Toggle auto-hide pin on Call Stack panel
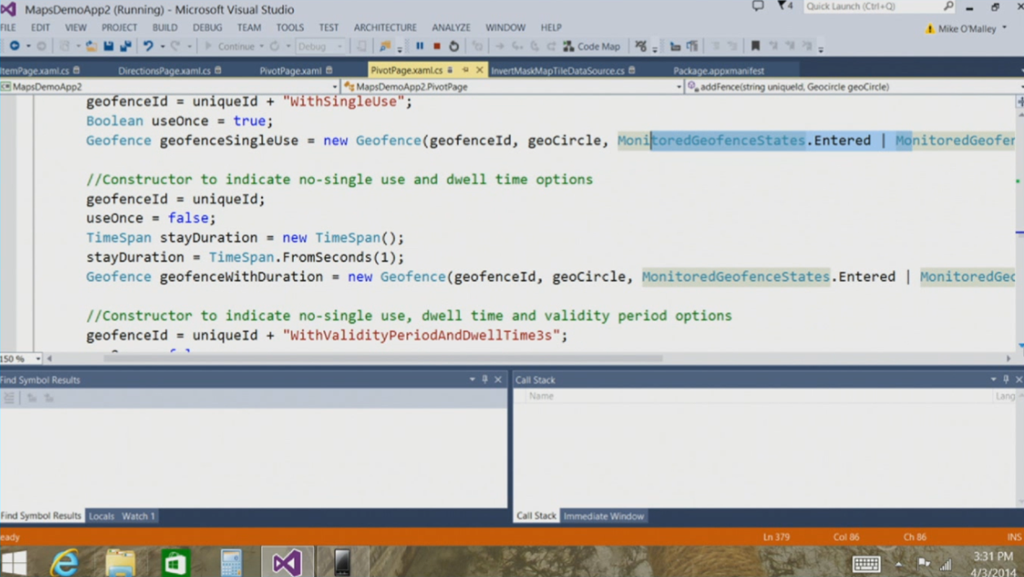Screen dimensions: 1024x577 coord(1006,379)
